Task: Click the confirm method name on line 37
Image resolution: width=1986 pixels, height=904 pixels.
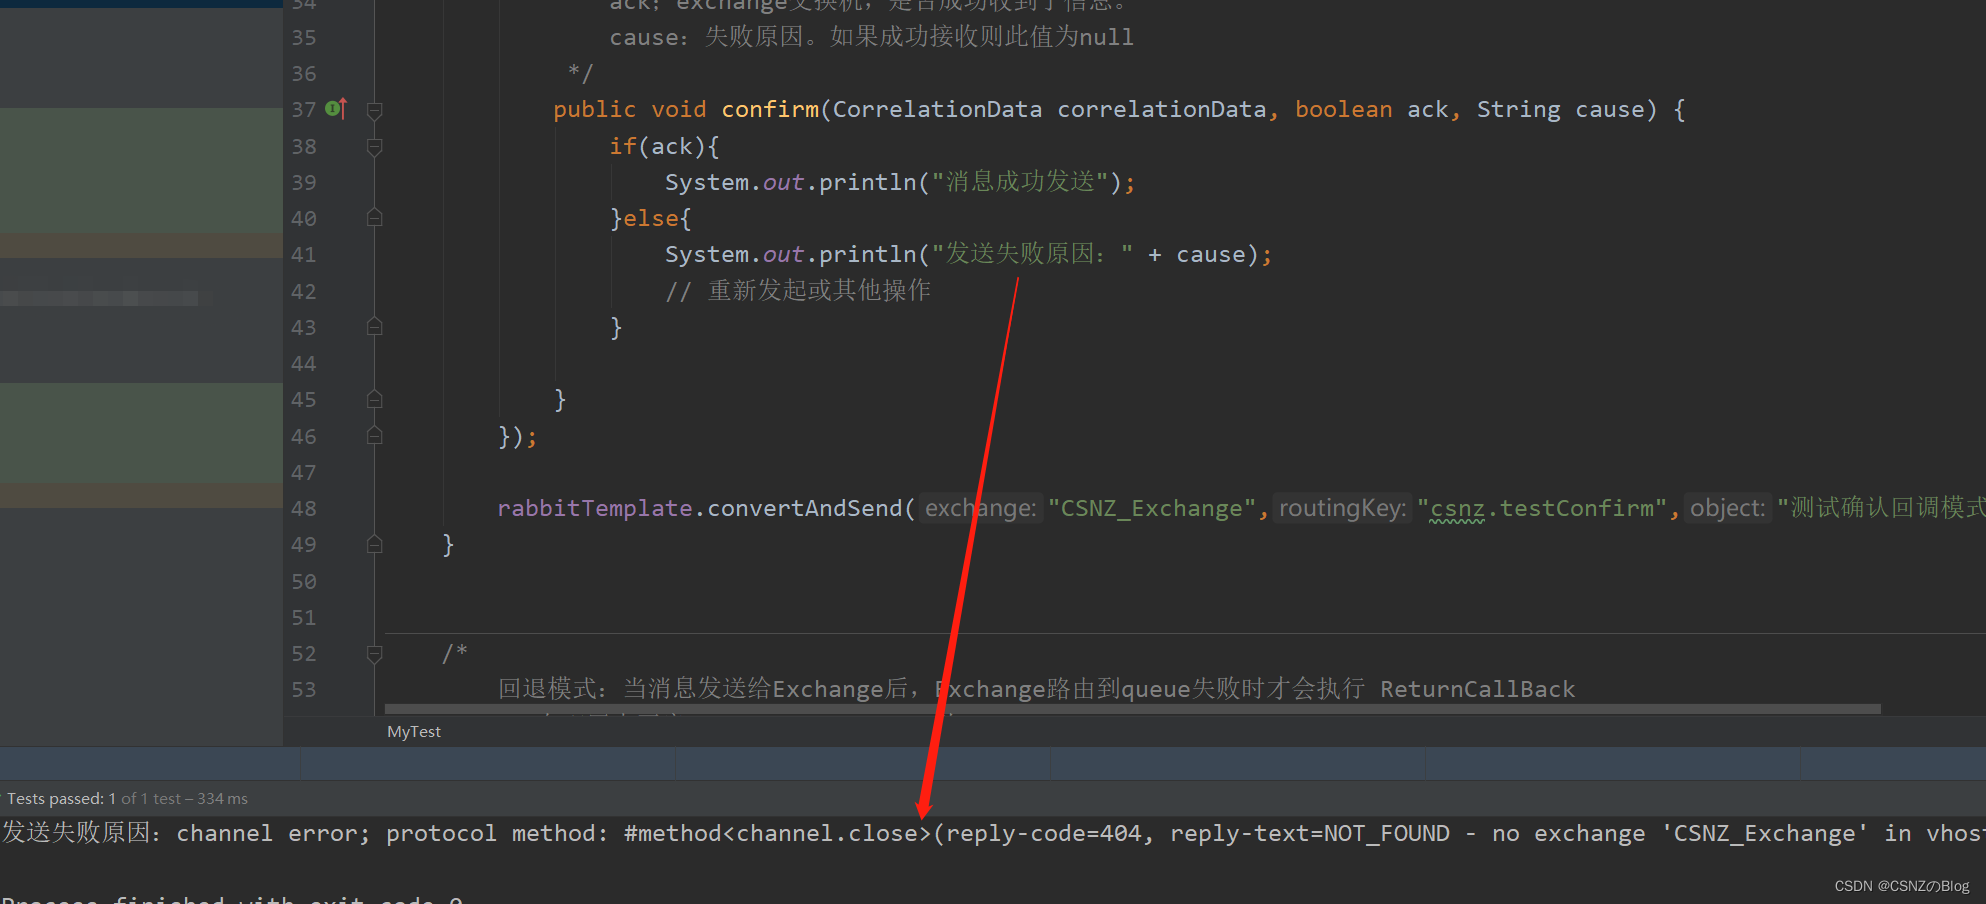Action: 770,109
